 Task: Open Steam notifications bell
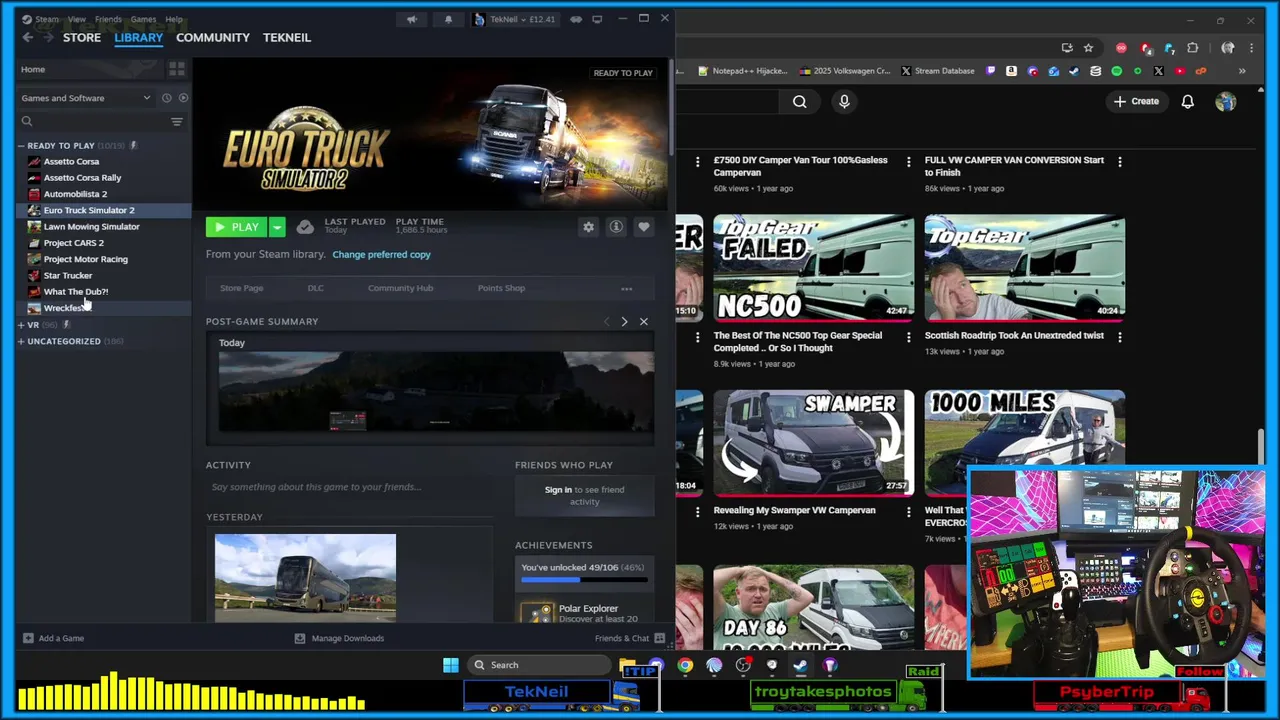click(x=448, y=19)
